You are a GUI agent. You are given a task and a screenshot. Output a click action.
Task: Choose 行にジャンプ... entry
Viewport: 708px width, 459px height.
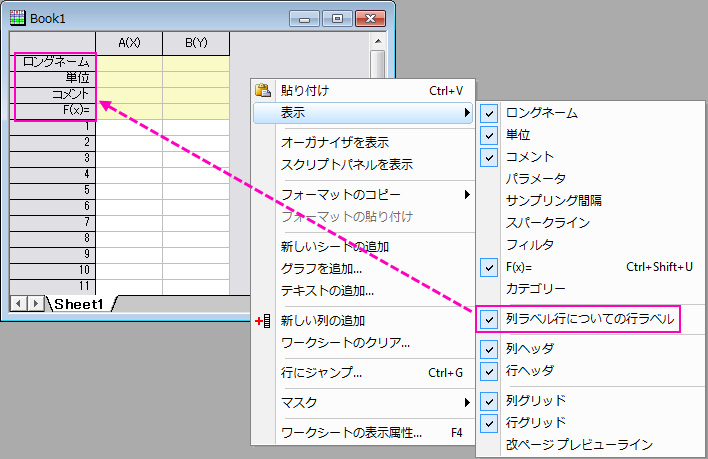pos(363,373)
